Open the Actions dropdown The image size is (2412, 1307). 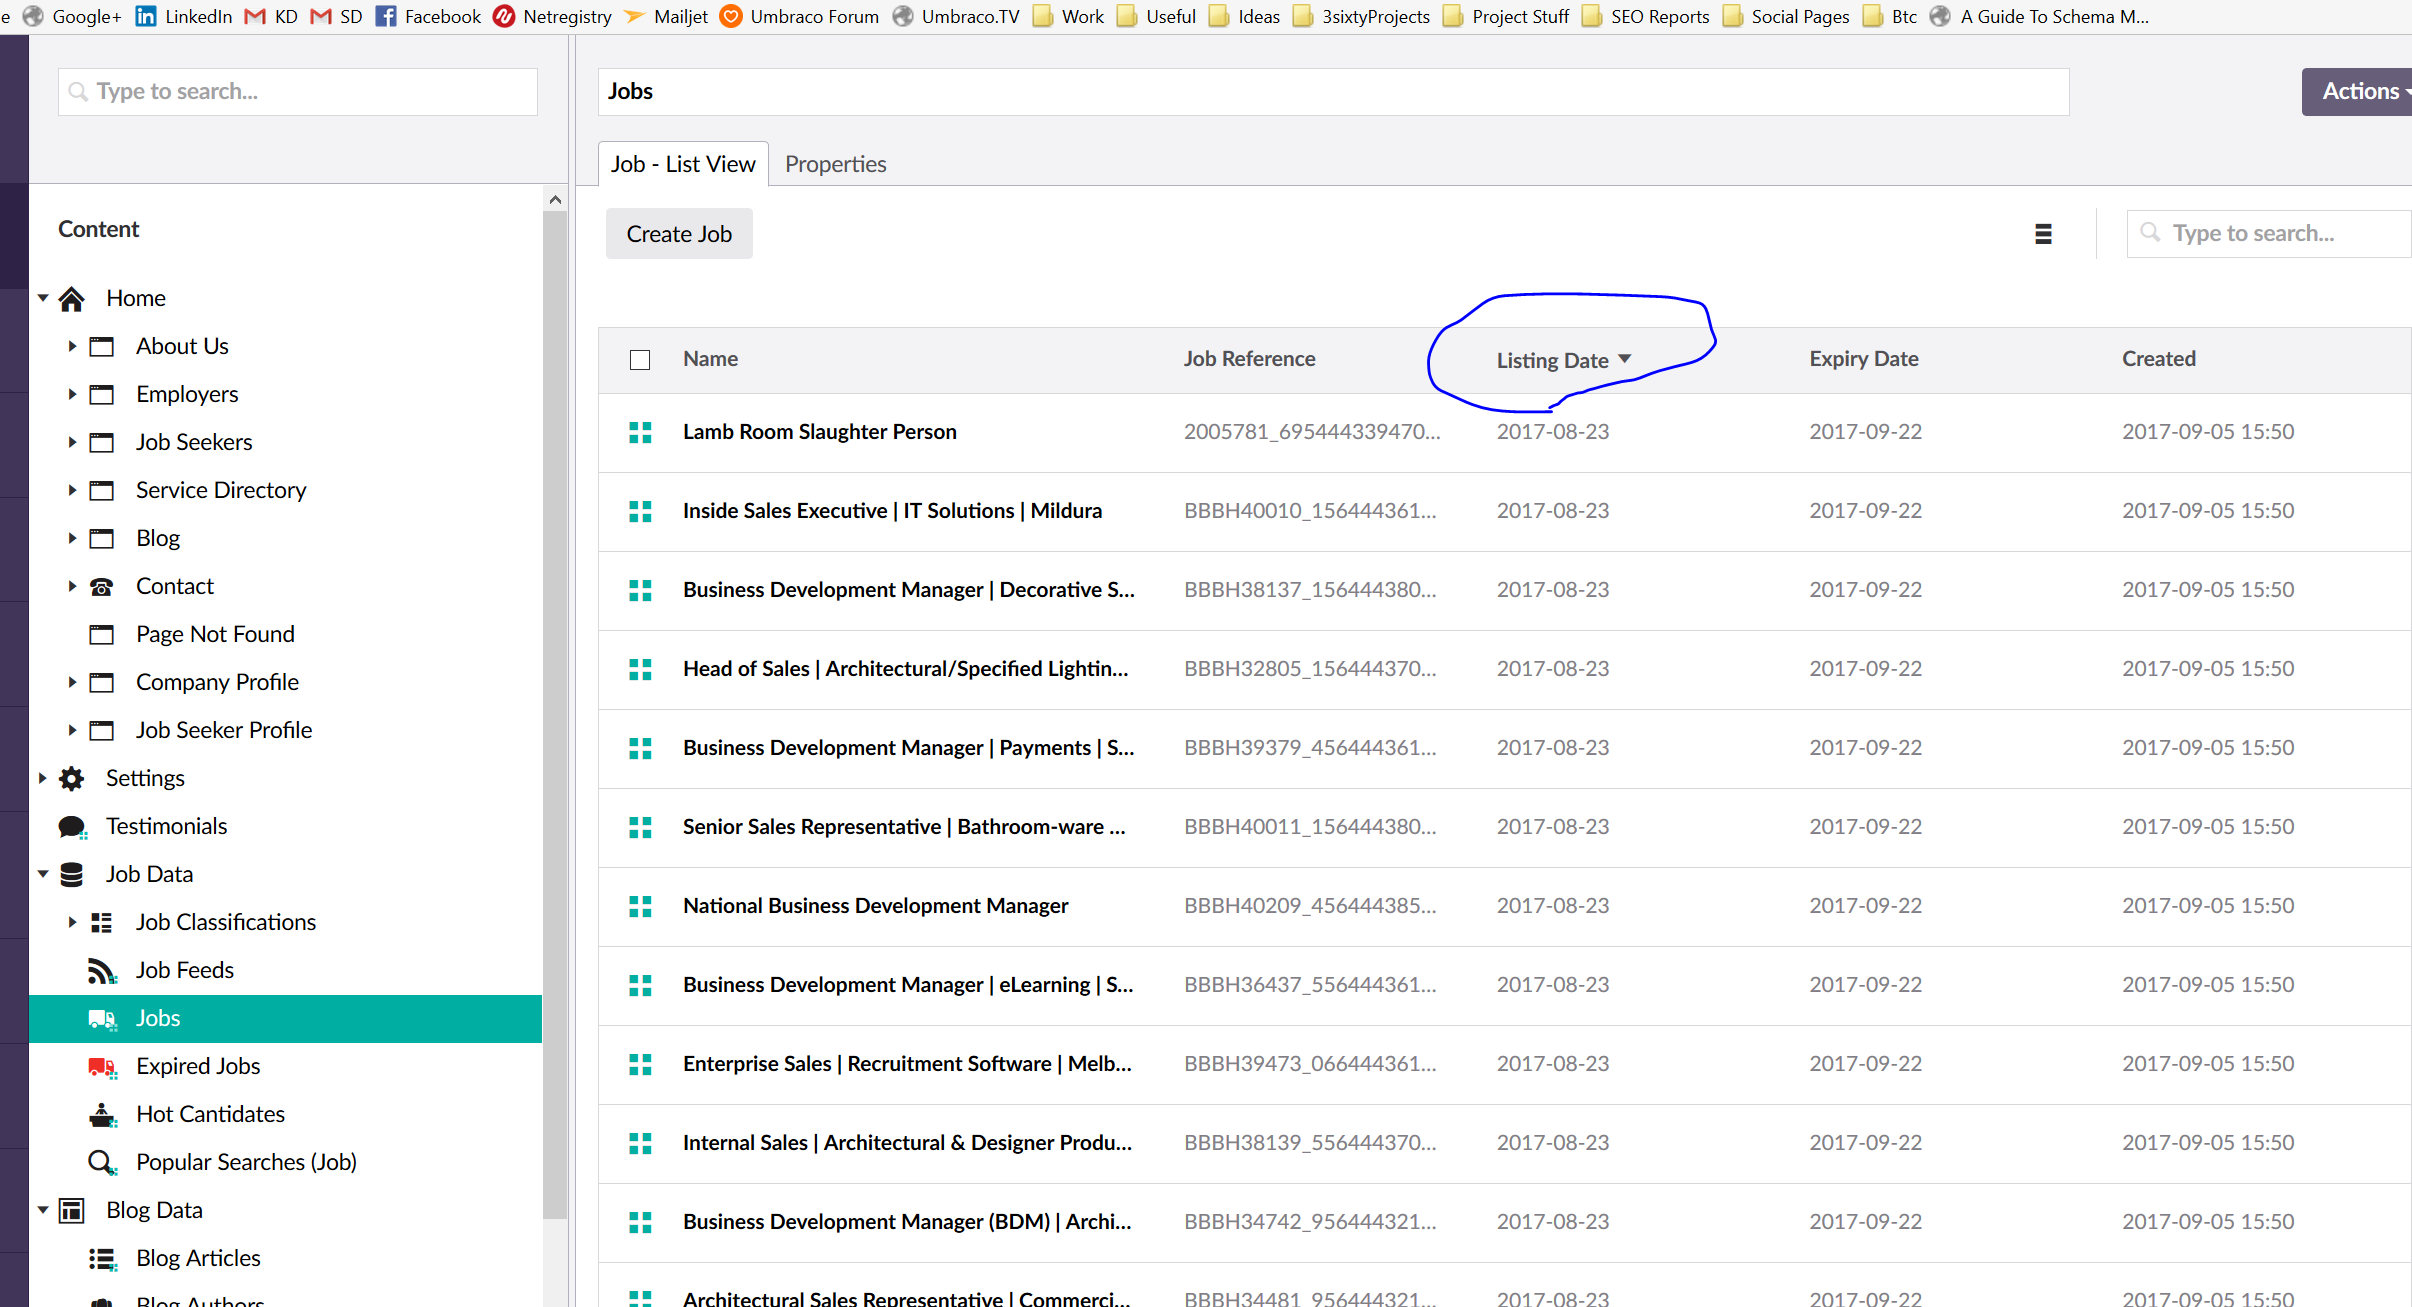pyautogui.click(x=2362, y=91)
